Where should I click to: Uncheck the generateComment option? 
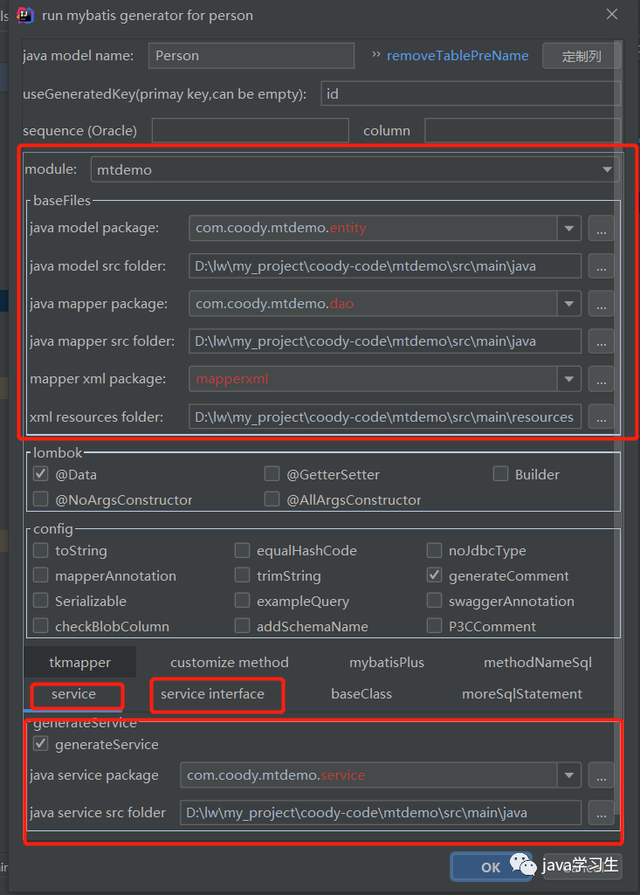(x=434, y=575)
